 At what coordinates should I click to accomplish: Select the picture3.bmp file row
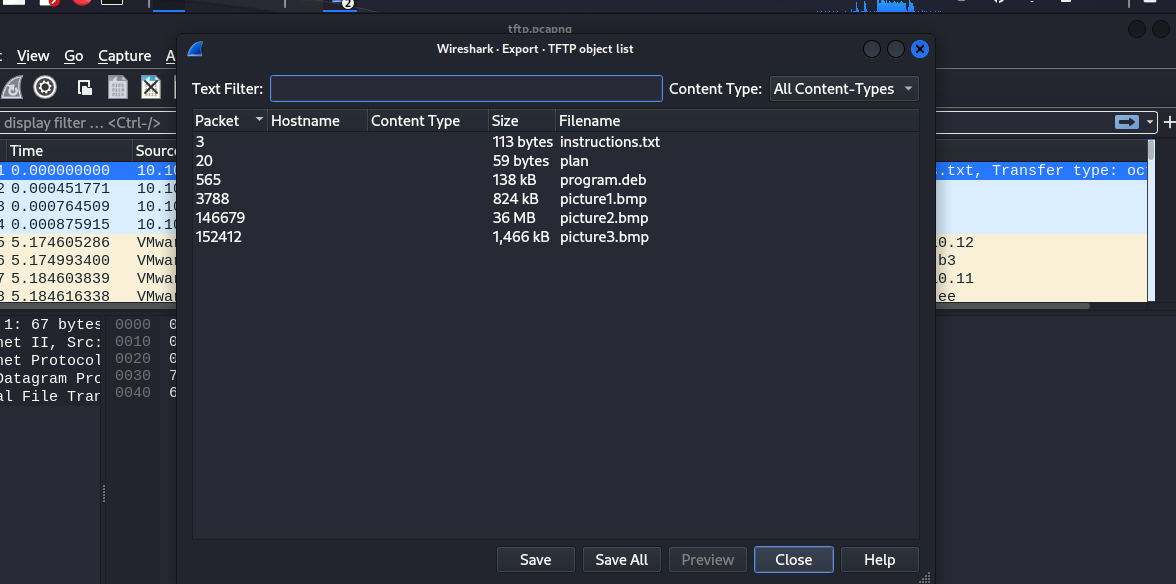point(556,237)
